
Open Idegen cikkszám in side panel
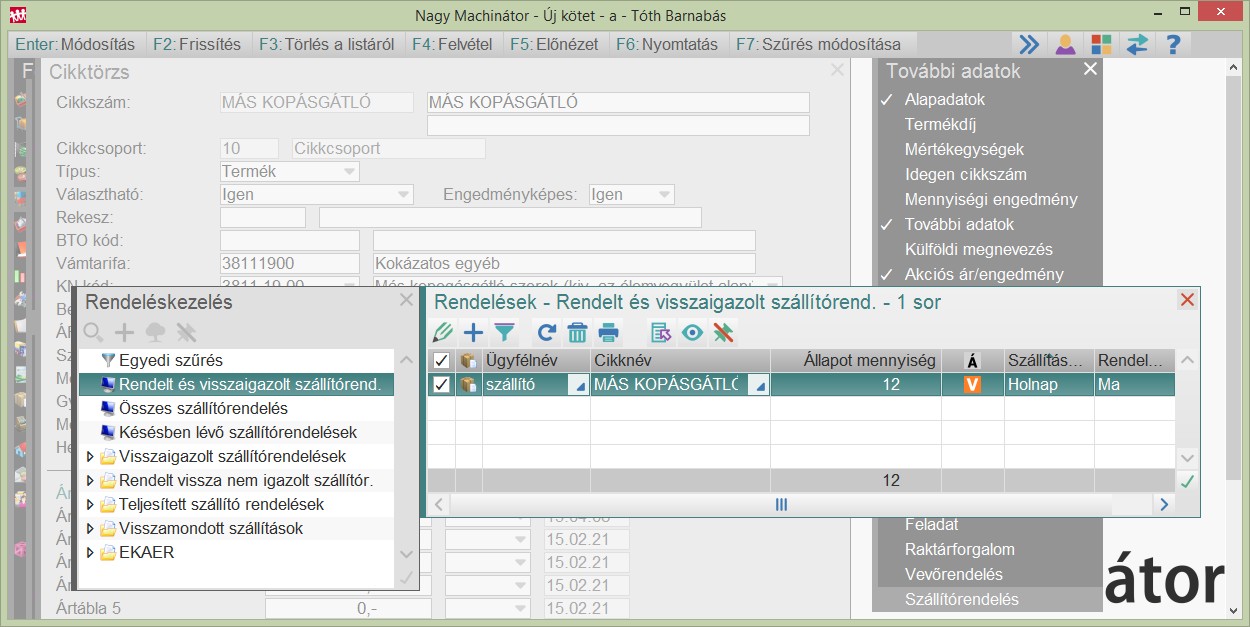[965, 174]
